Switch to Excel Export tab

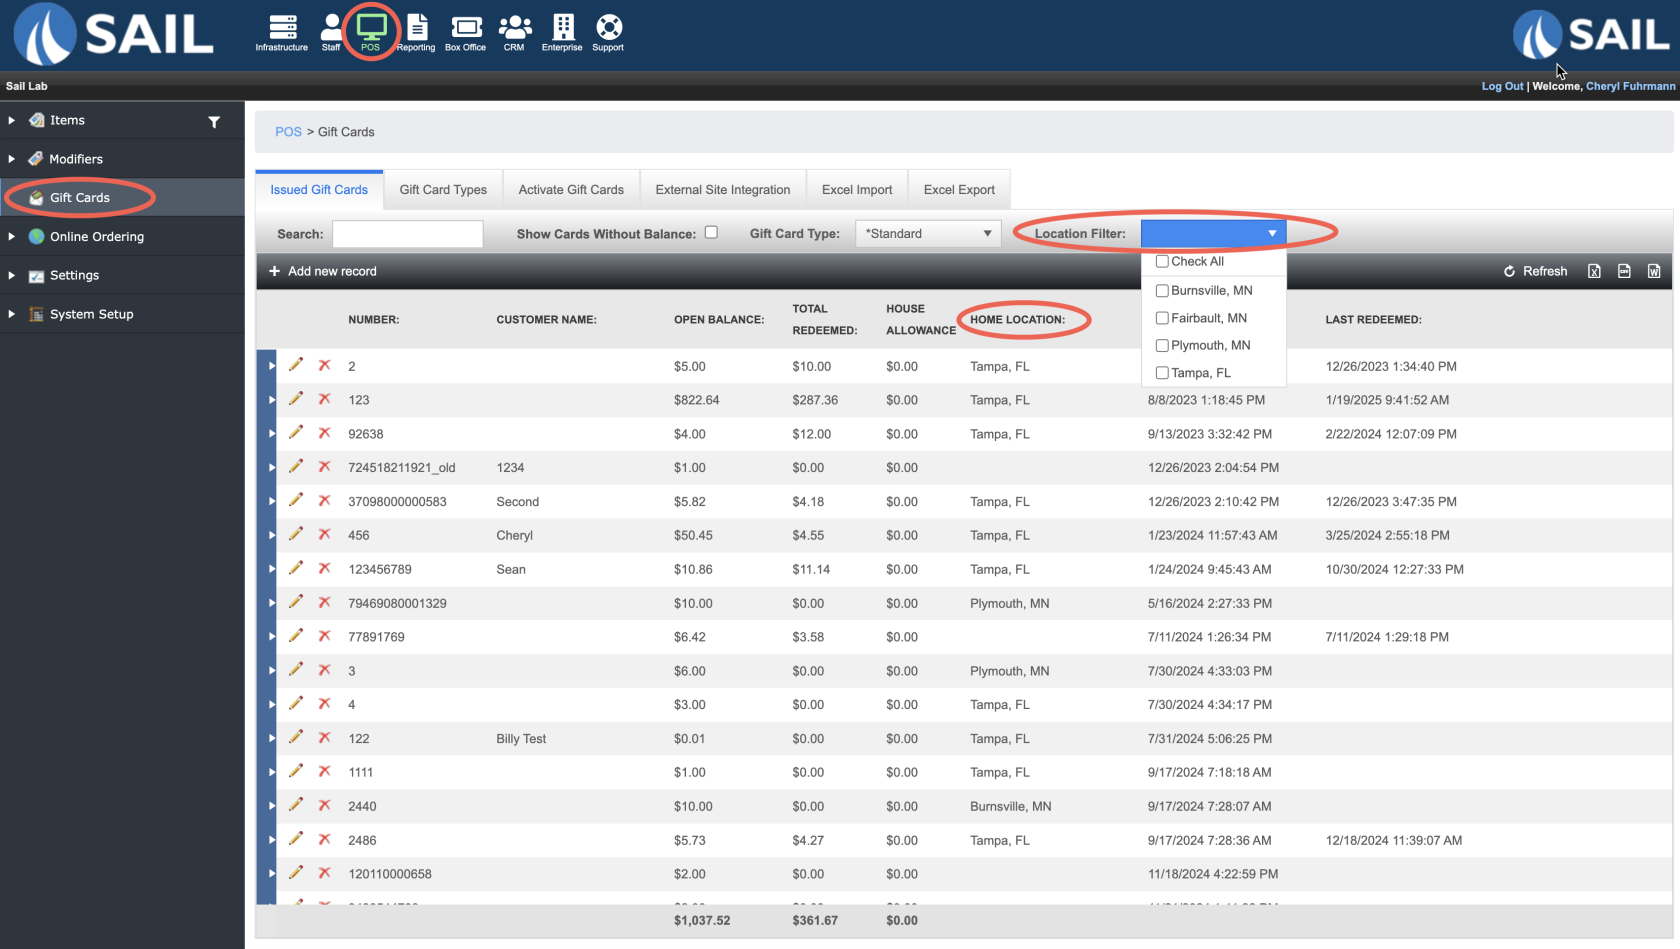pyautogui.click(x=959, y=190)
